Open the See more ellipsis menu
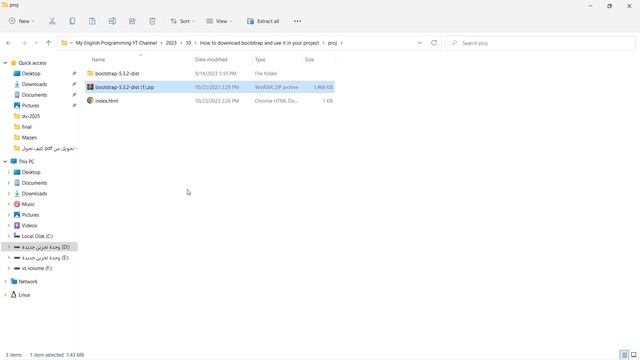The image size is (640, 360). tap(298, 21)
